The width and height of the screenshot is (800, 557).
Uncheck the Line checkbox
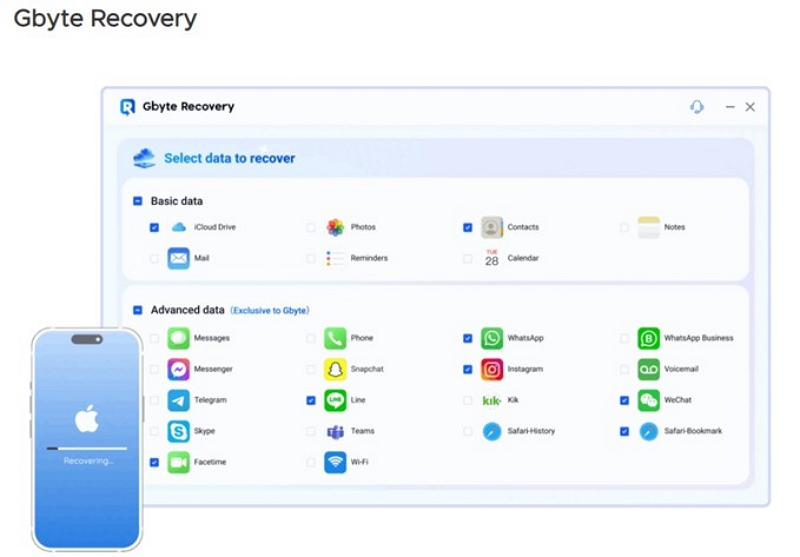tap(311, 400)
